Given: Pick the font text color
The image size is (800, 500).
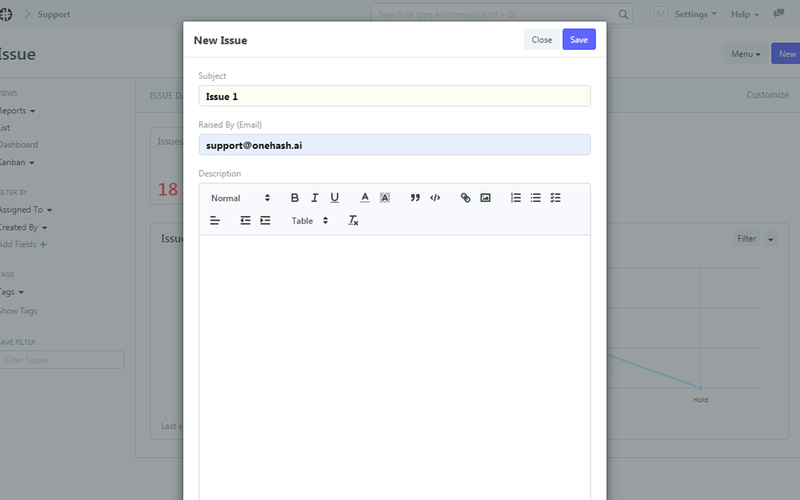Looking at the screenshot, I should pos(365,198).
